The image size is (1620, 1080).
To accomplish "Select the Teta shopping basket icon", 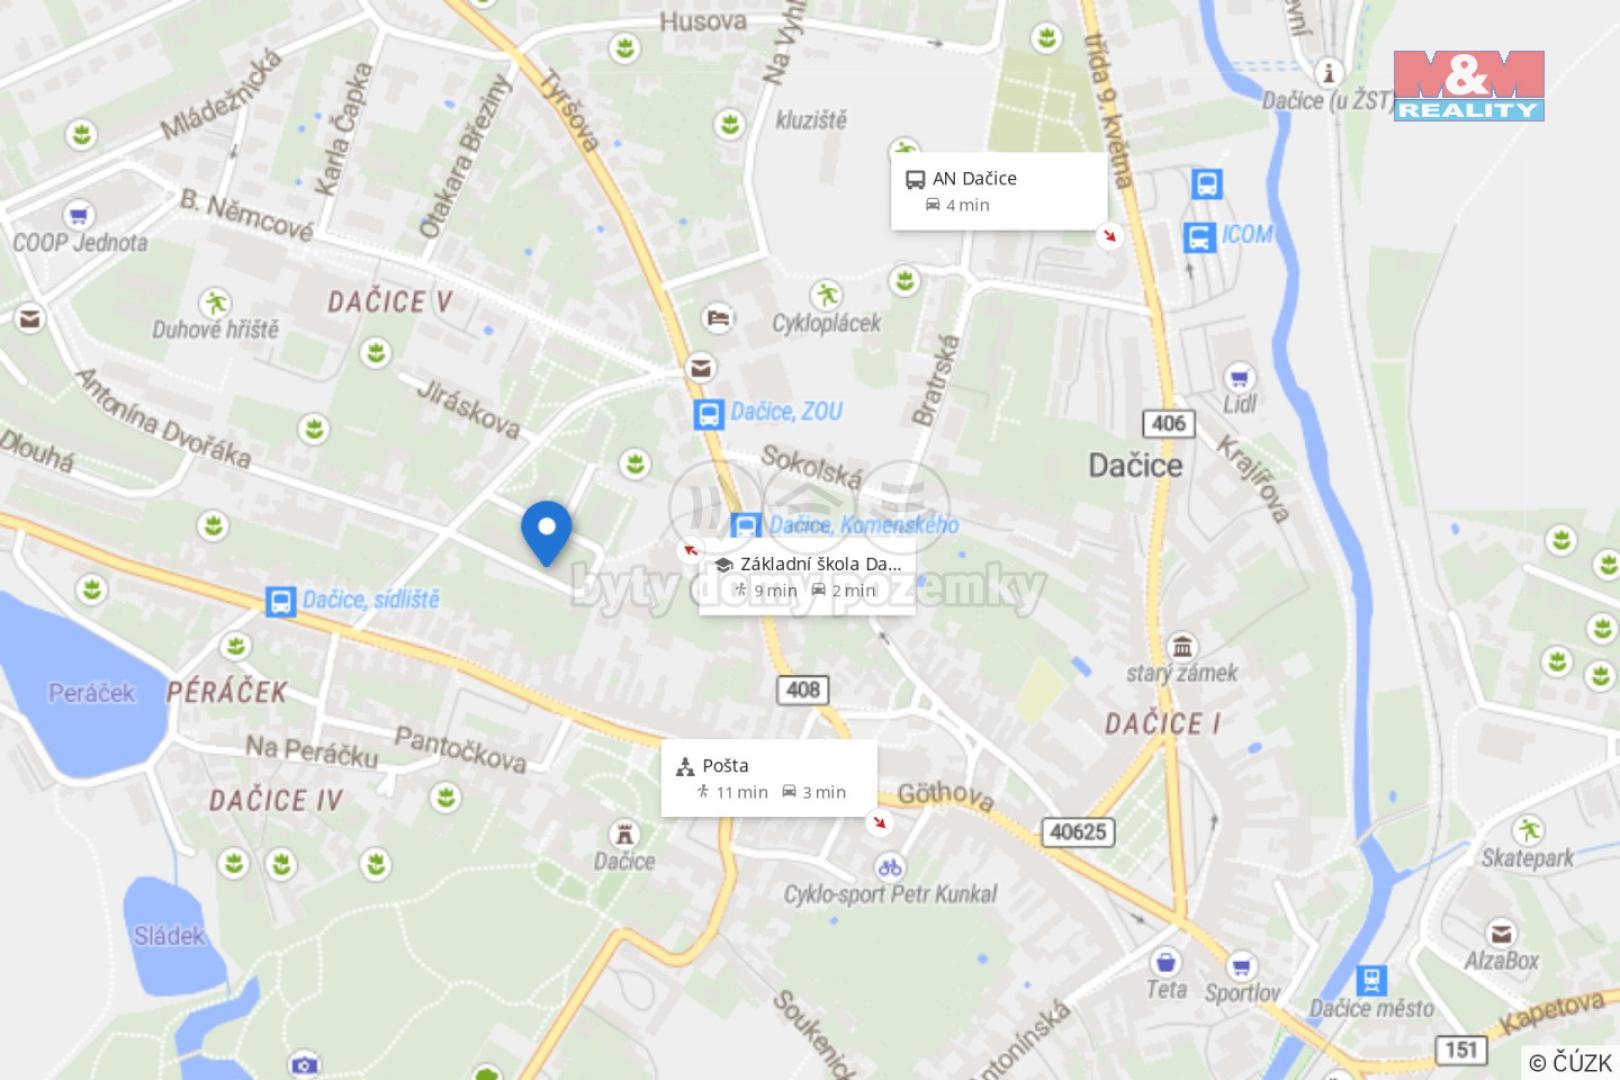I will 1165,963.
